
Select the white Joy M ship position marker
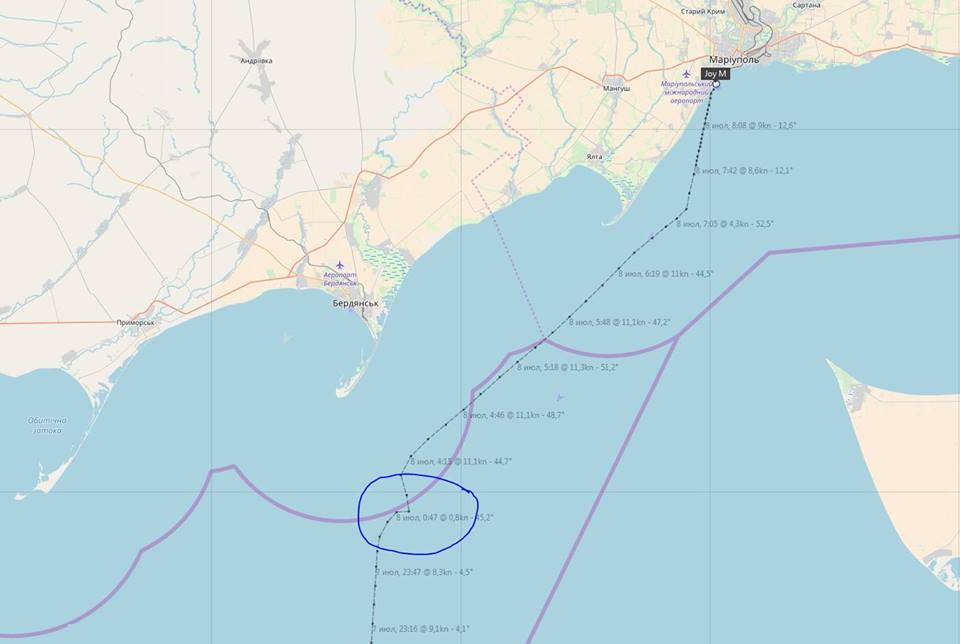(x=716, y=84)
